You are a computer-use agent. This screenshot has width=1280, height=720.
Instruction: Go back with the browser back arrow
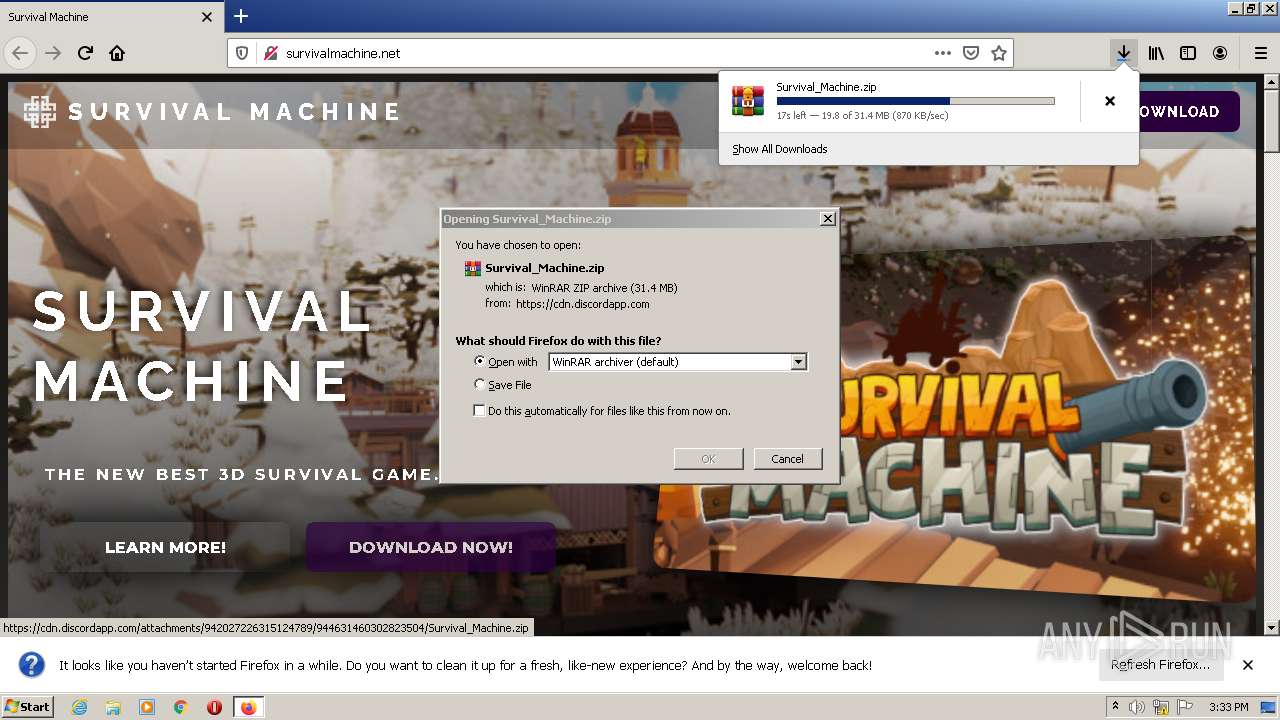(20, 53)
